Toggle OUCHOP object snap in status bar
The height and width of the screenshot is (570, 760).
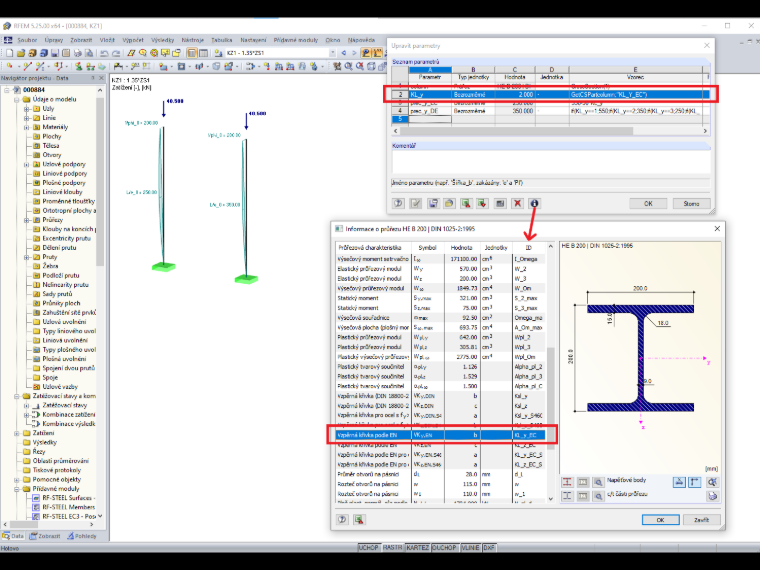point(444,548)
